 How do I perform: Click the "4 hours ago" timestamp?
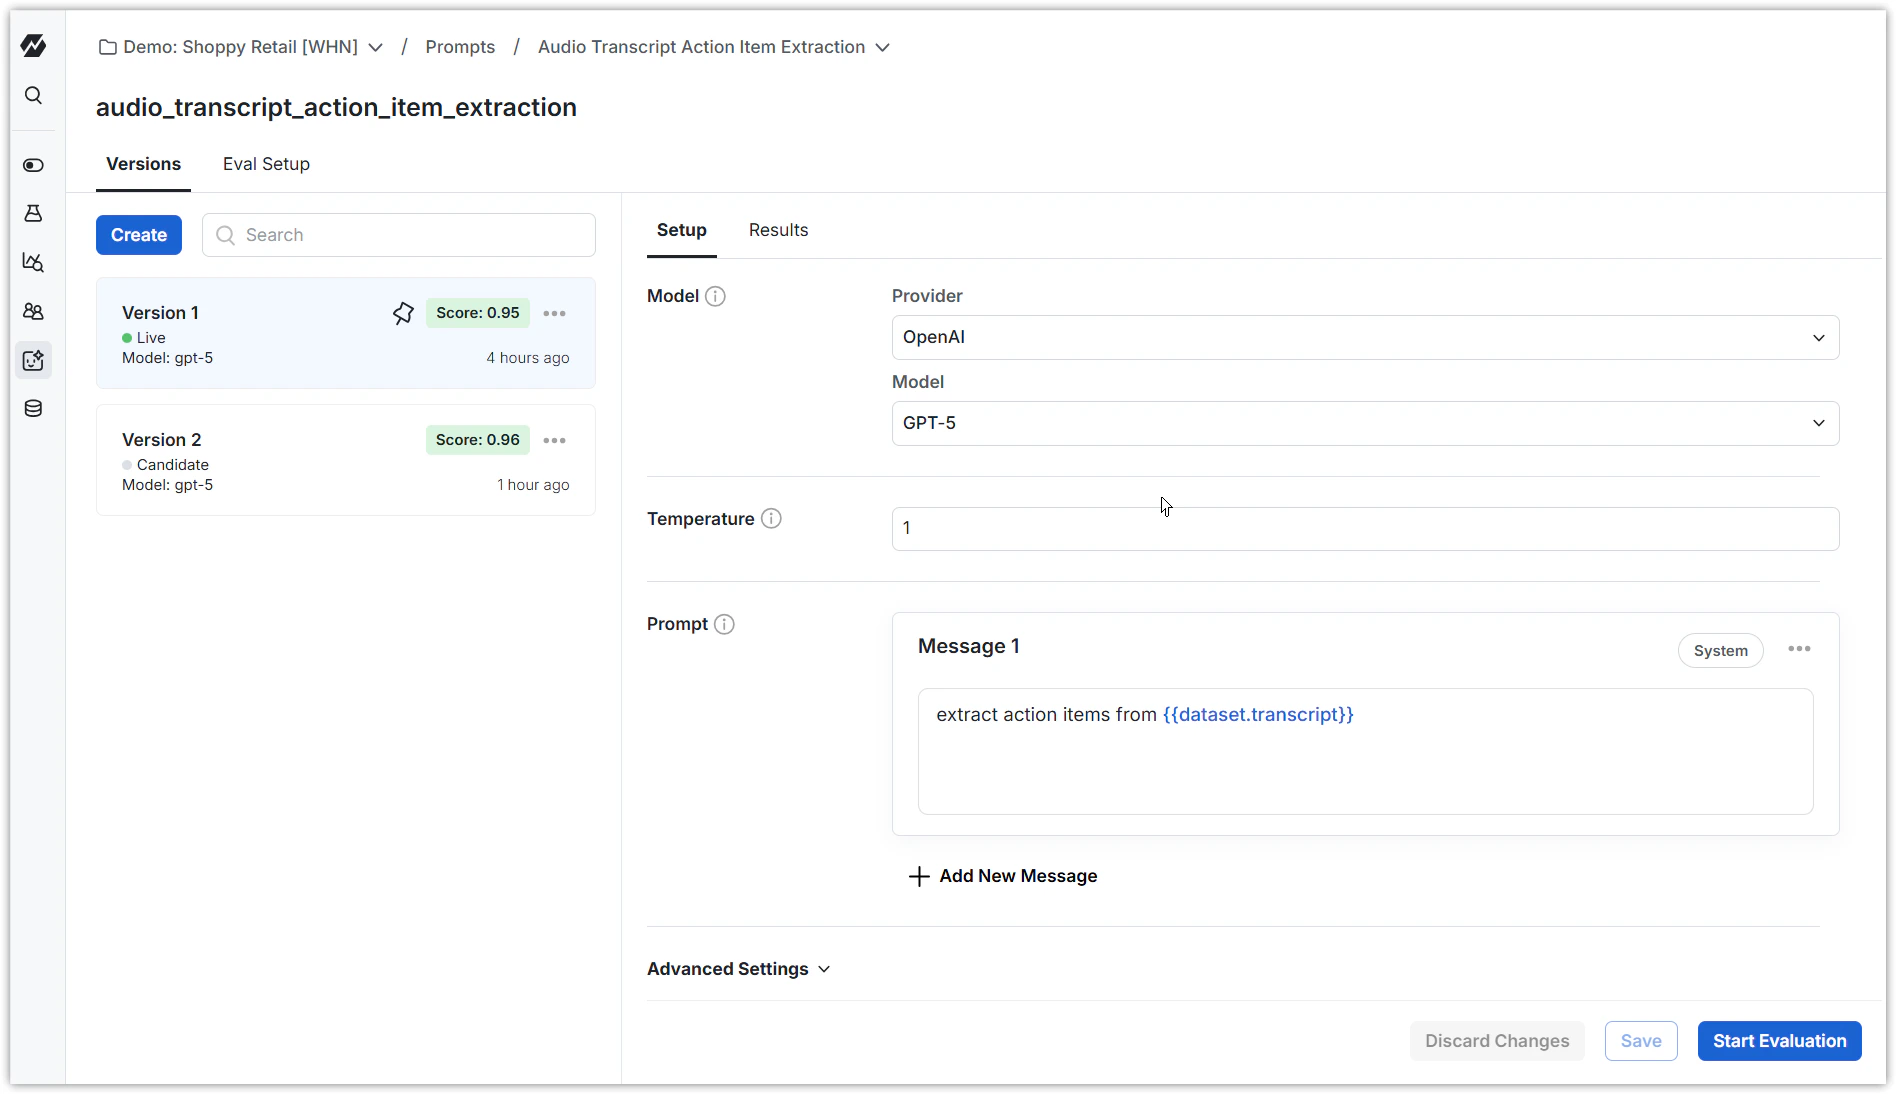(x=528, y=358)
